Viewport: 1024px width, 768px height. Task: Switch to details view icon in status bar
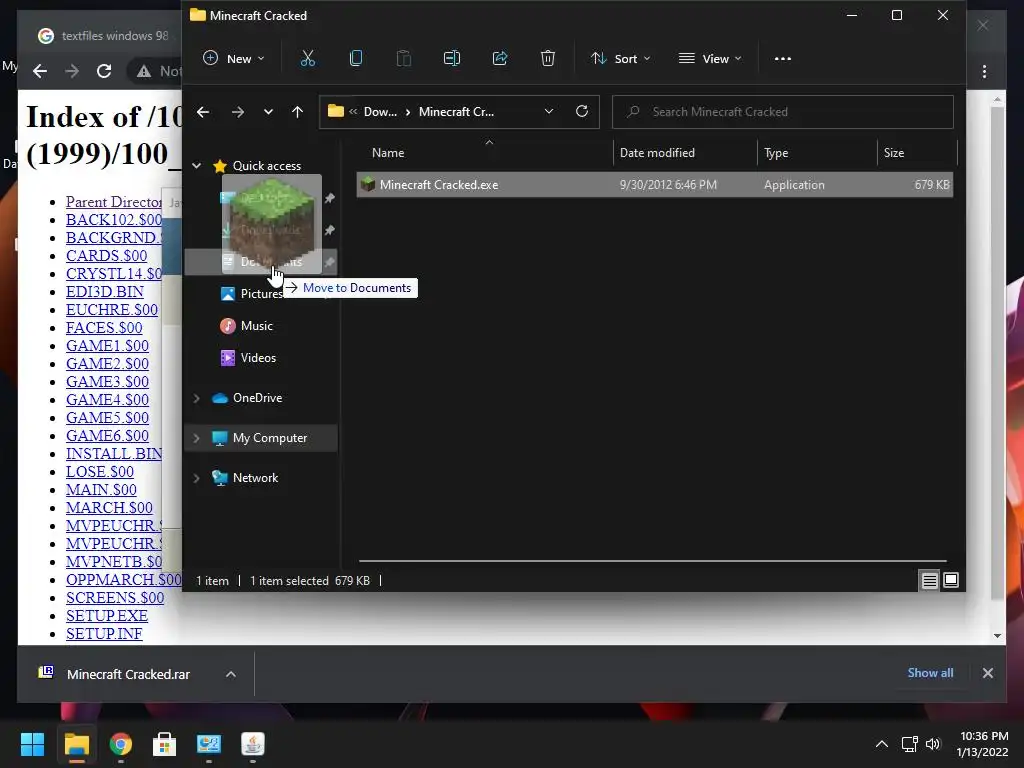pos(929,580)
